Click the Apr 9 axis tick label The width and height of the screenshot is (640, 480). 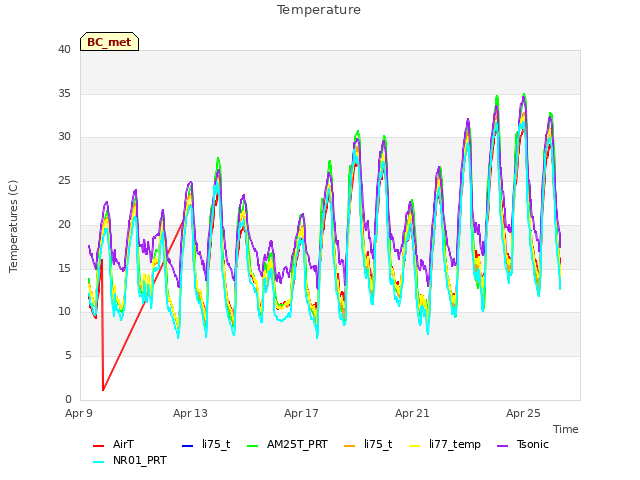pos(79,413)
